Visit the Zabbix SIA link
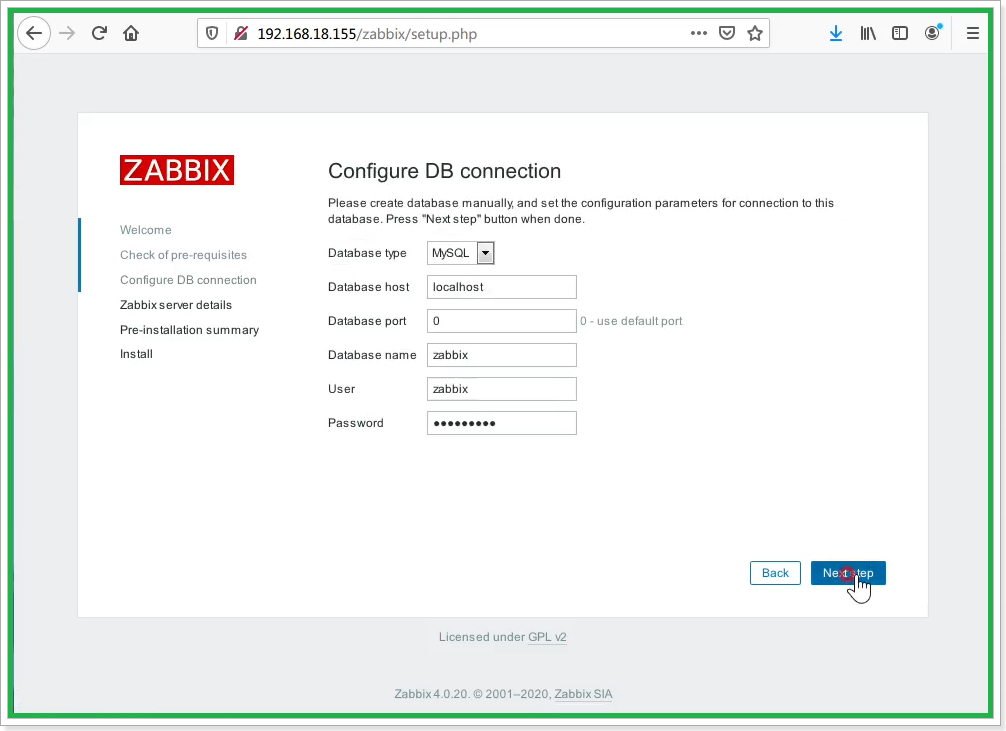Image resolution: width=1006 pixels, height=731 pixels. (583, 694)
